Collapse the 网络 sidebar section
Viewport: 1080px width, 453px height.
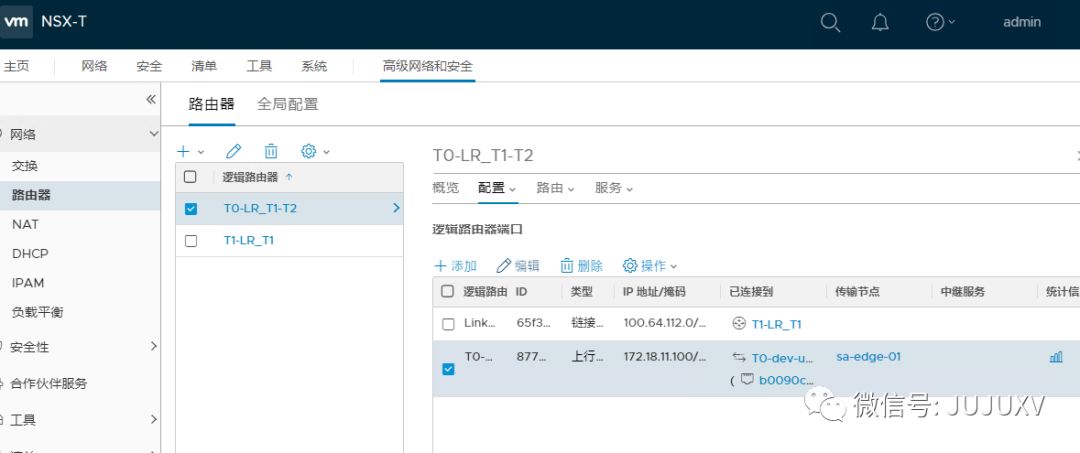point(154,134)
